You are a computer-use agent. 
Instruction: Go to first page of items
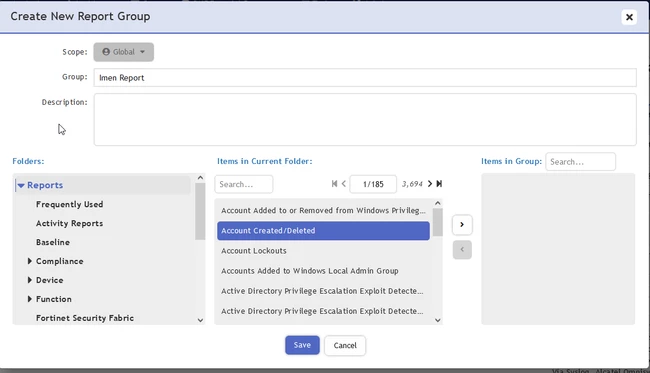(x=334, y=184)
